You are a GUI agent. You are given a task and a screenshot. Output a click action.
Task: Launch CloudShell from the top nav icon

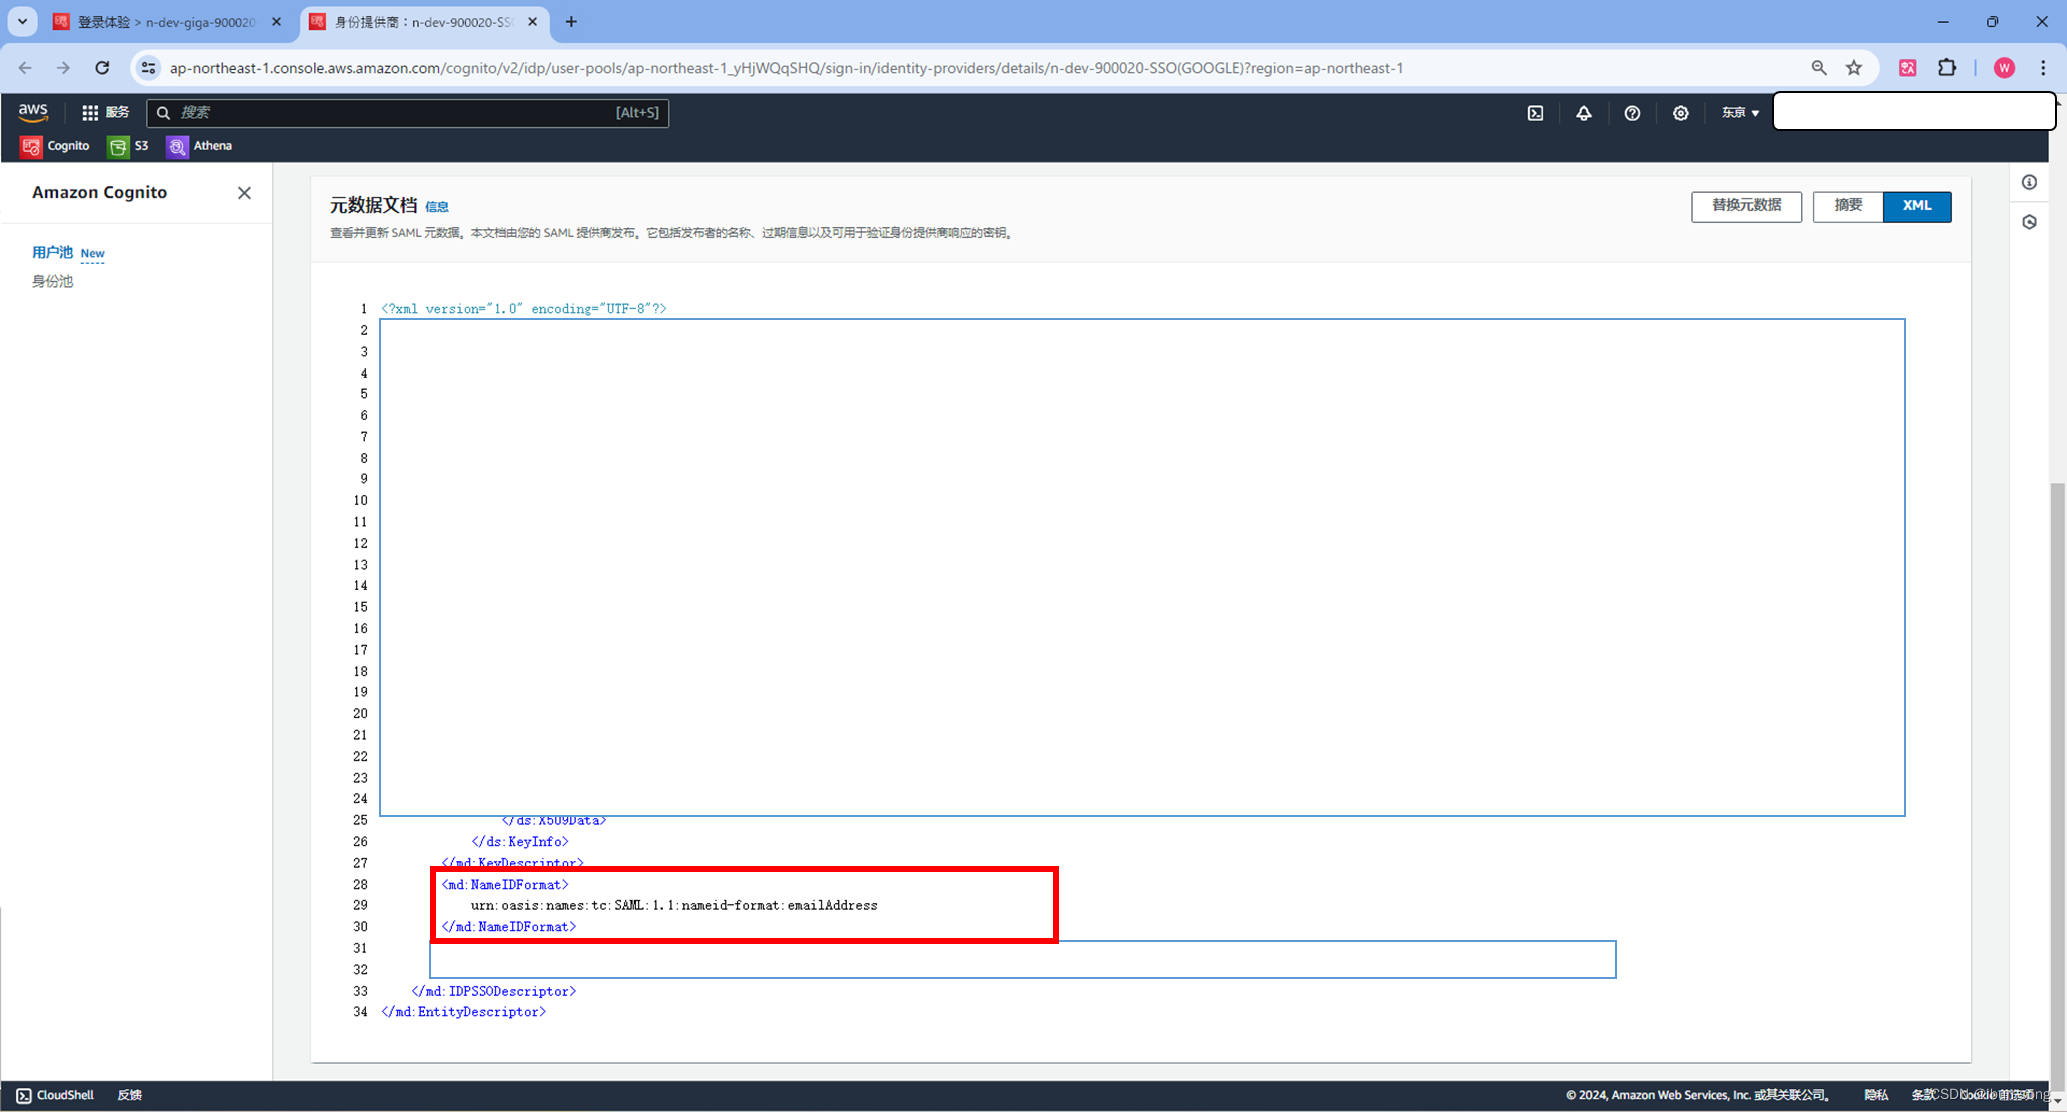coord(1535,113)
